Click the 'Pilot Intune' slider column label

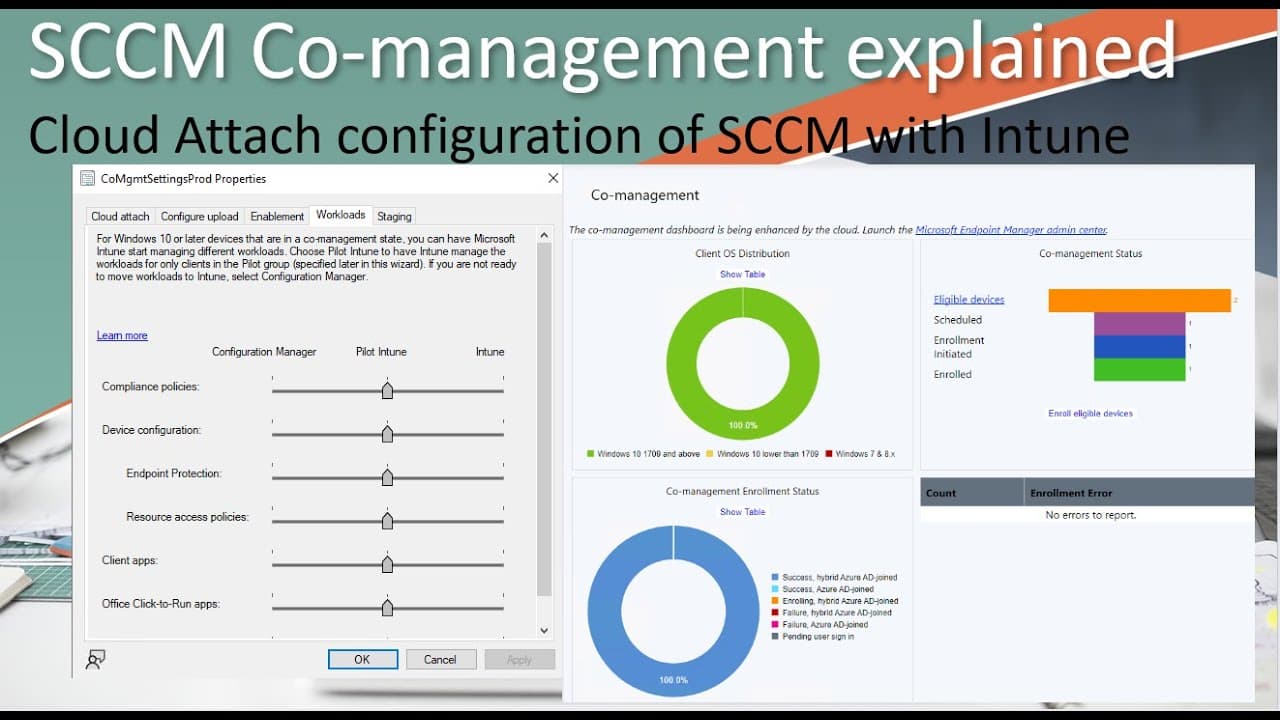click(x=381, y=352)
